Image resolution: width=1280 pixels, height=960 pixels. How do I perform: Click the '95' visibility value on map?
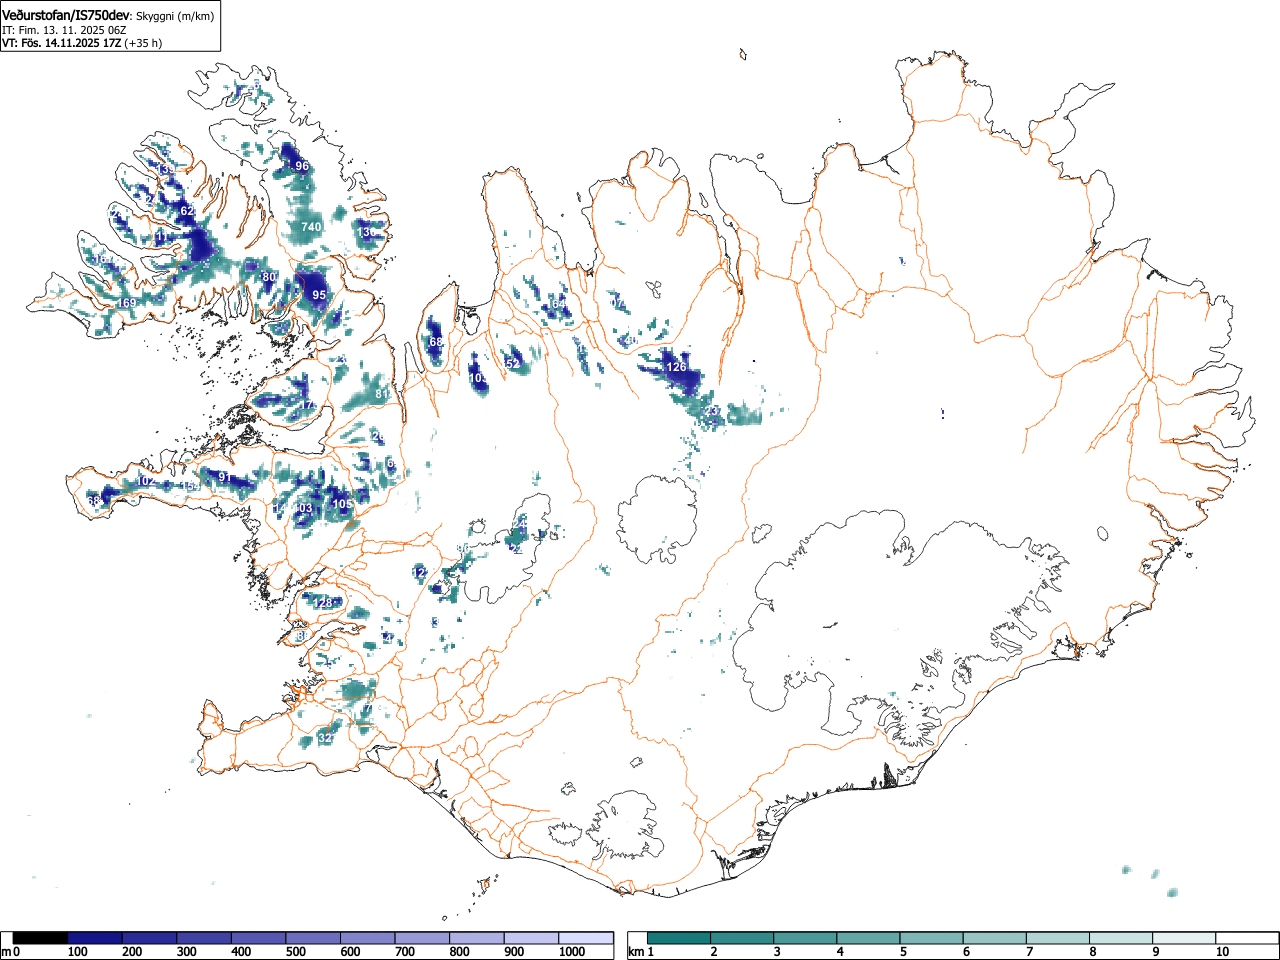point(319,295)
